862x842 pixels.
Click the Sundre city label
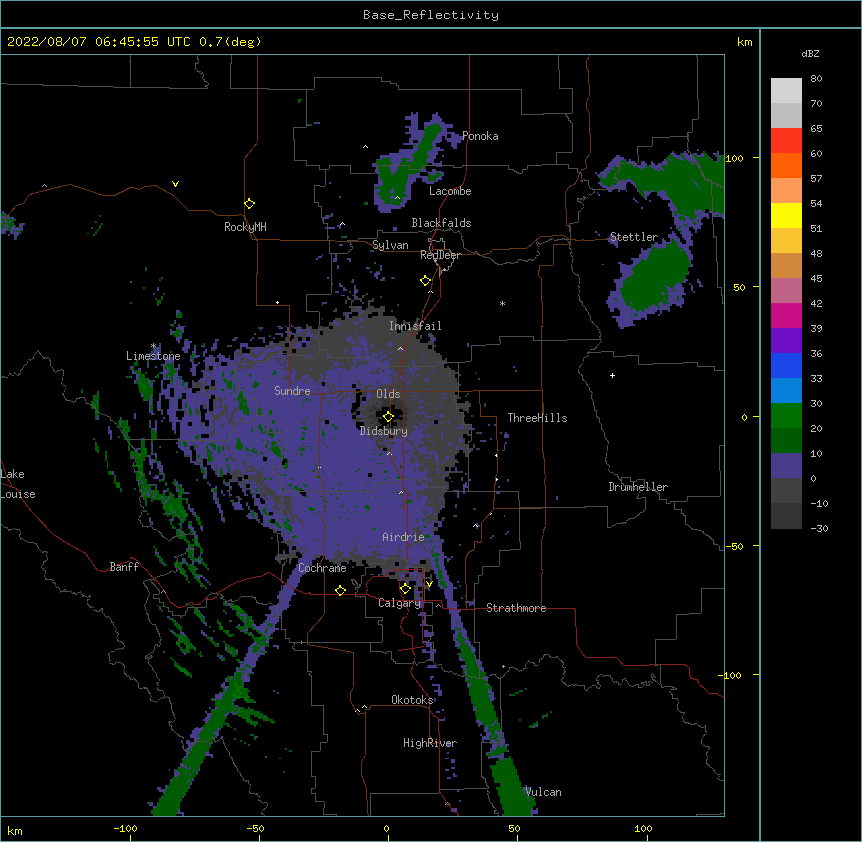(292, 391)
